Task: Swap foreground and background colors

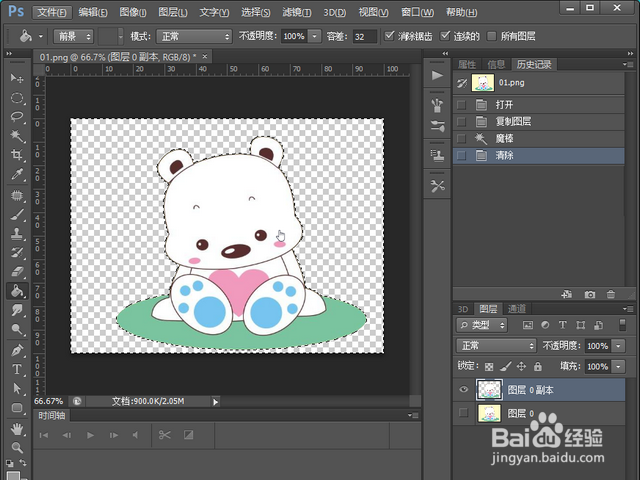Action: (x=23, y=462)
